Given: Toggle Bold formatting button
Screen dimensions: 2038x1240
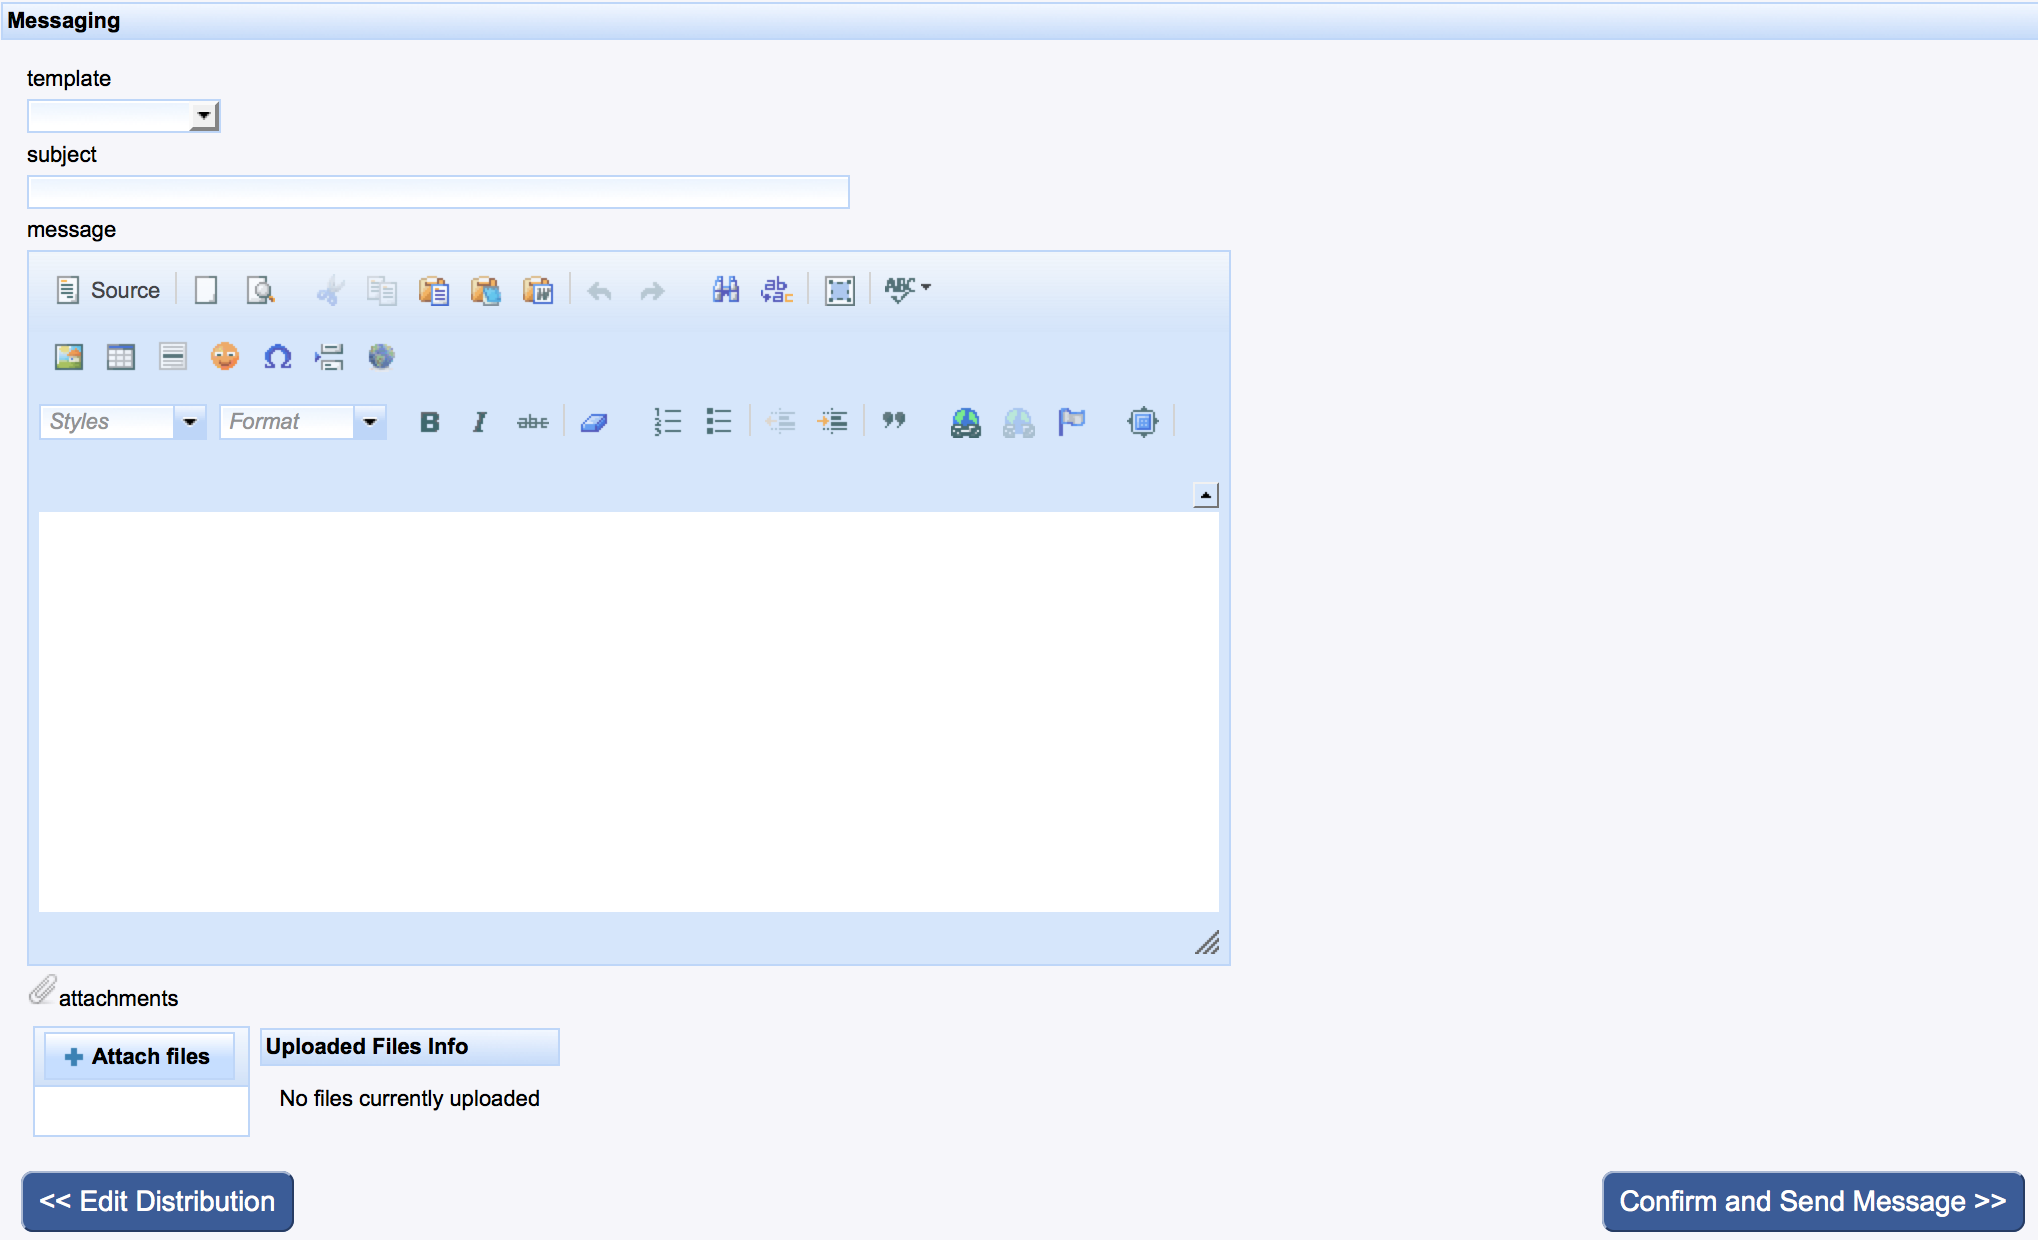Looking at the screenshot, I should pyautogui.click(x=430, y=422).
